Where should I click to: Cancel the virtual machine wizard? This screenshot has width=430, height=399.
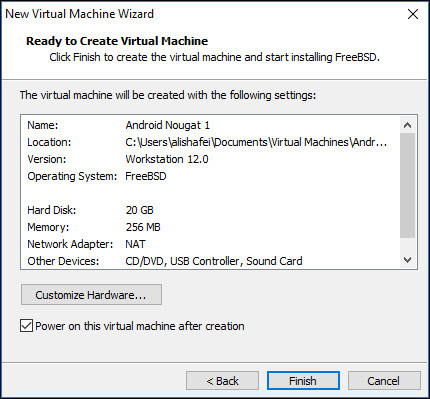pyautogui.click(x=384, y=381)
